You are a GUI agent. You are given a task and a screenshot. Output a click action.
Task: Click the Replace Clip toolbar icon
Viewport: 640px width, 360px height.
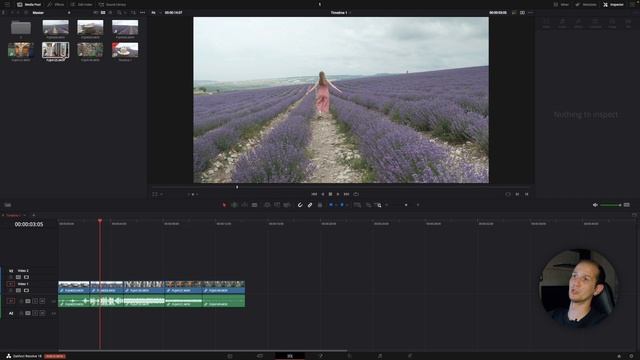287,205
